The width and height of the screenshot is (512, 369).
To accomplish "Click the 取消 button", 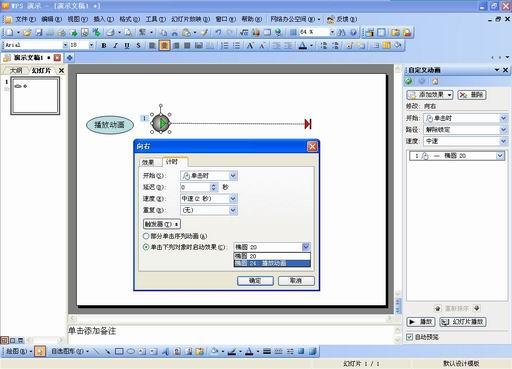I will [296, 281].
